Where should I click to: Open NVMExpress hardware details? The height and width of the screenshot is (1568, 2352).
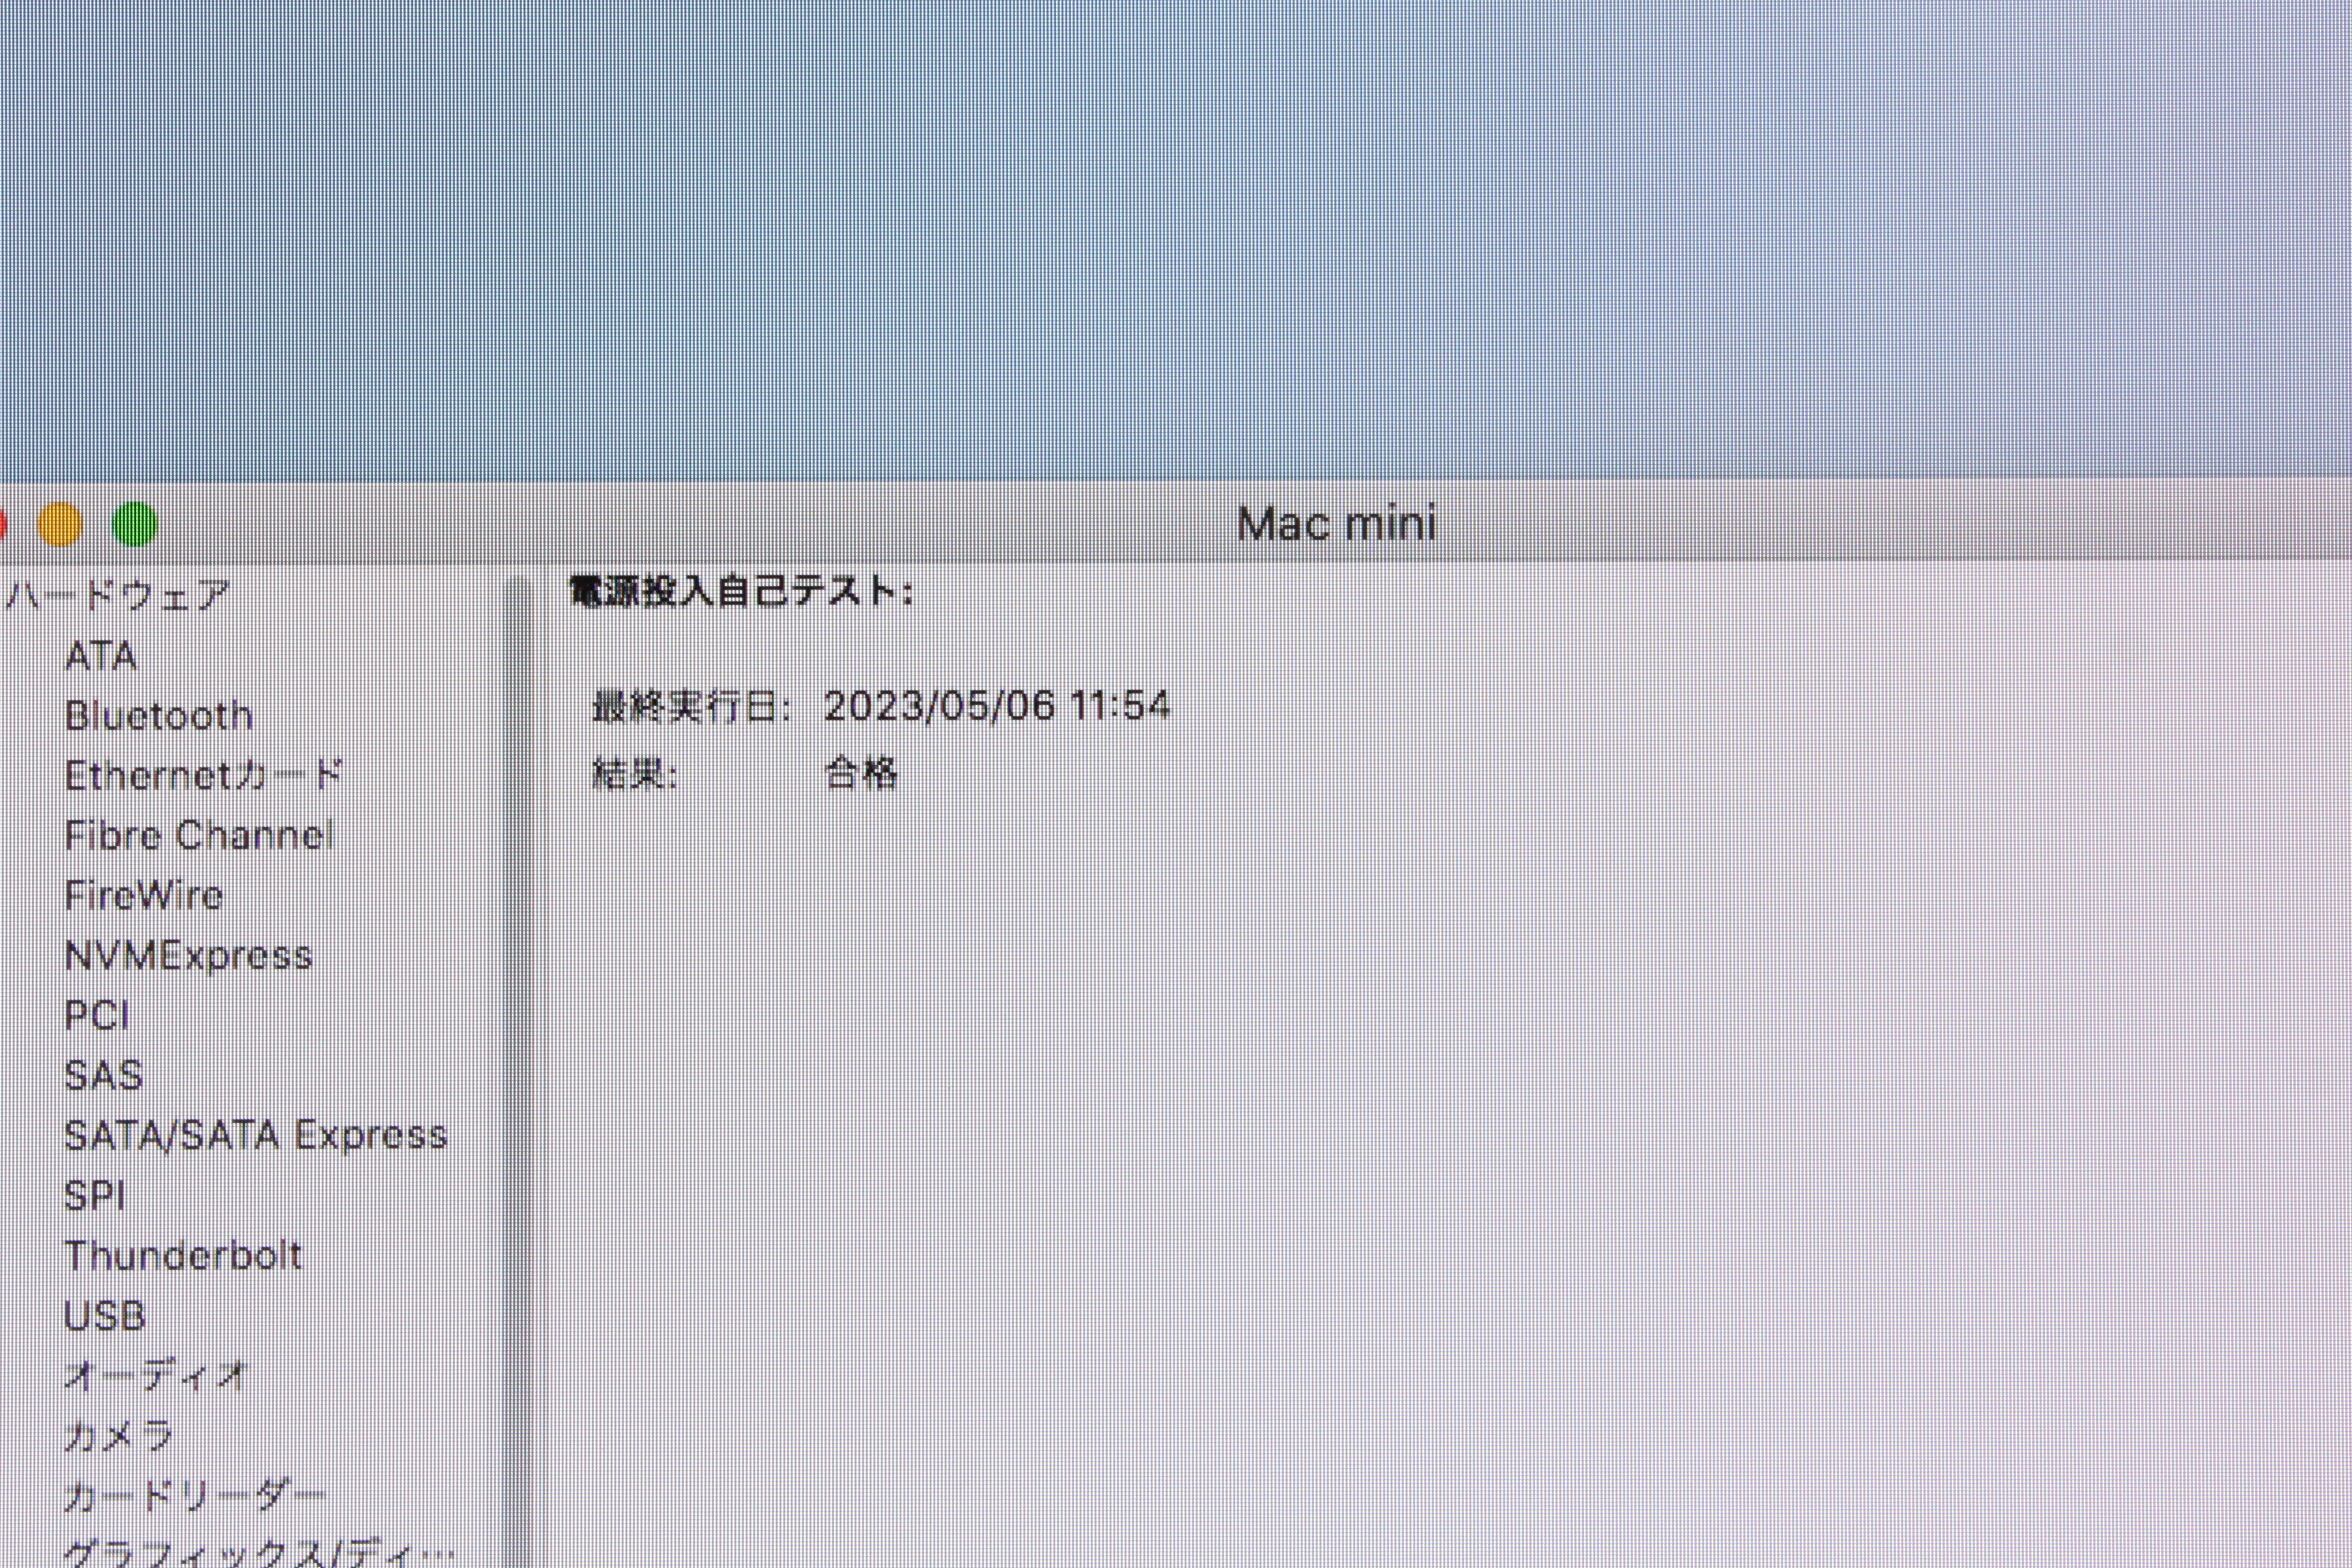click(188, 955)
